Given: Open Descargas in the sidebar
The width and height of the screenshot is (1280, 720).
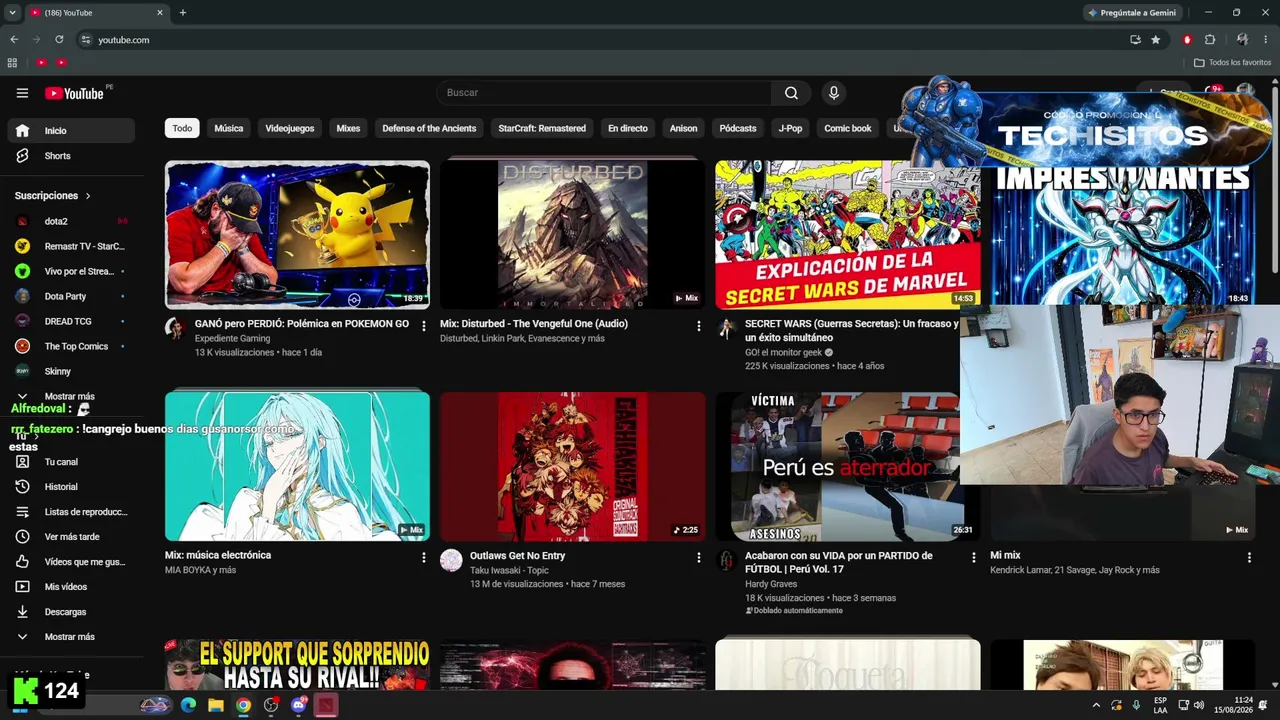Looking at the screenshot, I should [x=70, y=612].
